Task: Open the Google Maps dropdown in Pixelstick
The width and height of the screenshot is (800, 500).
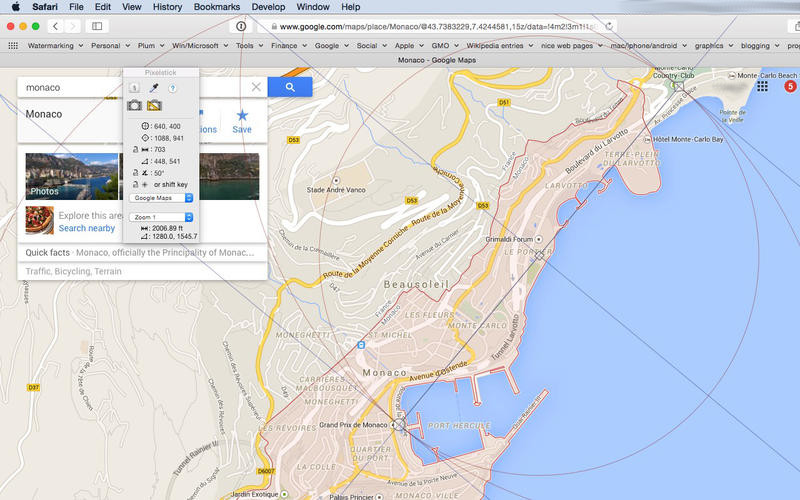Action: click(x=161, y=198)
